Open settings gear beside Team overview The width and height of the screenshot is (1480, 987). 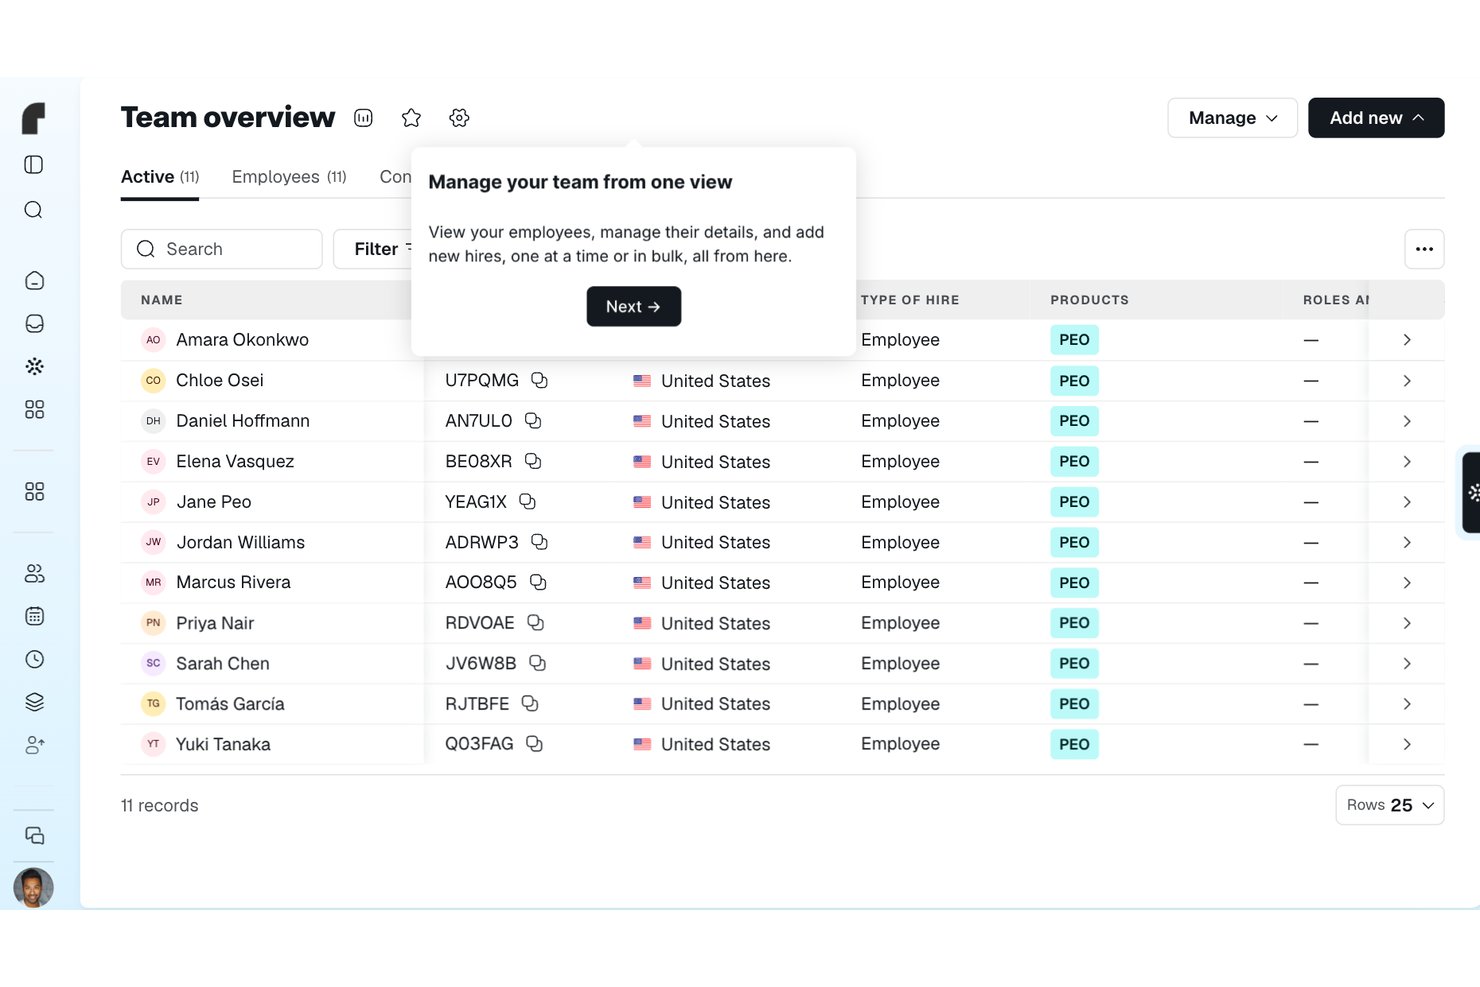coord(459,118)
